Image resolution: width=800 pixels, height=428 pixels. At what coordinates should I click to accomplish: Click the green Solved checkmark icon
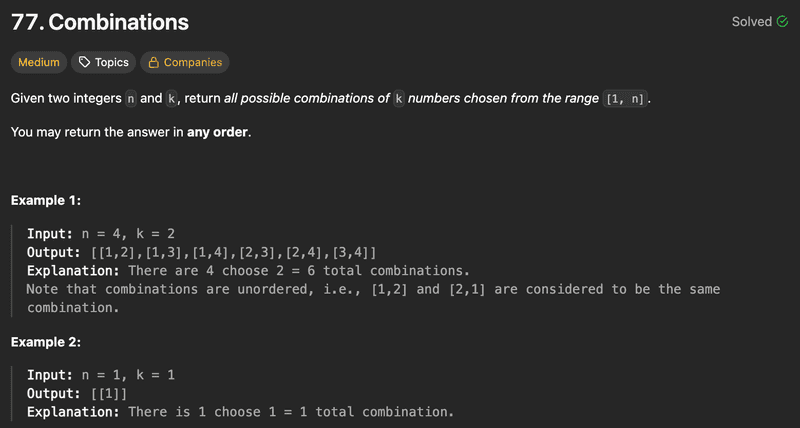point(782,21)
